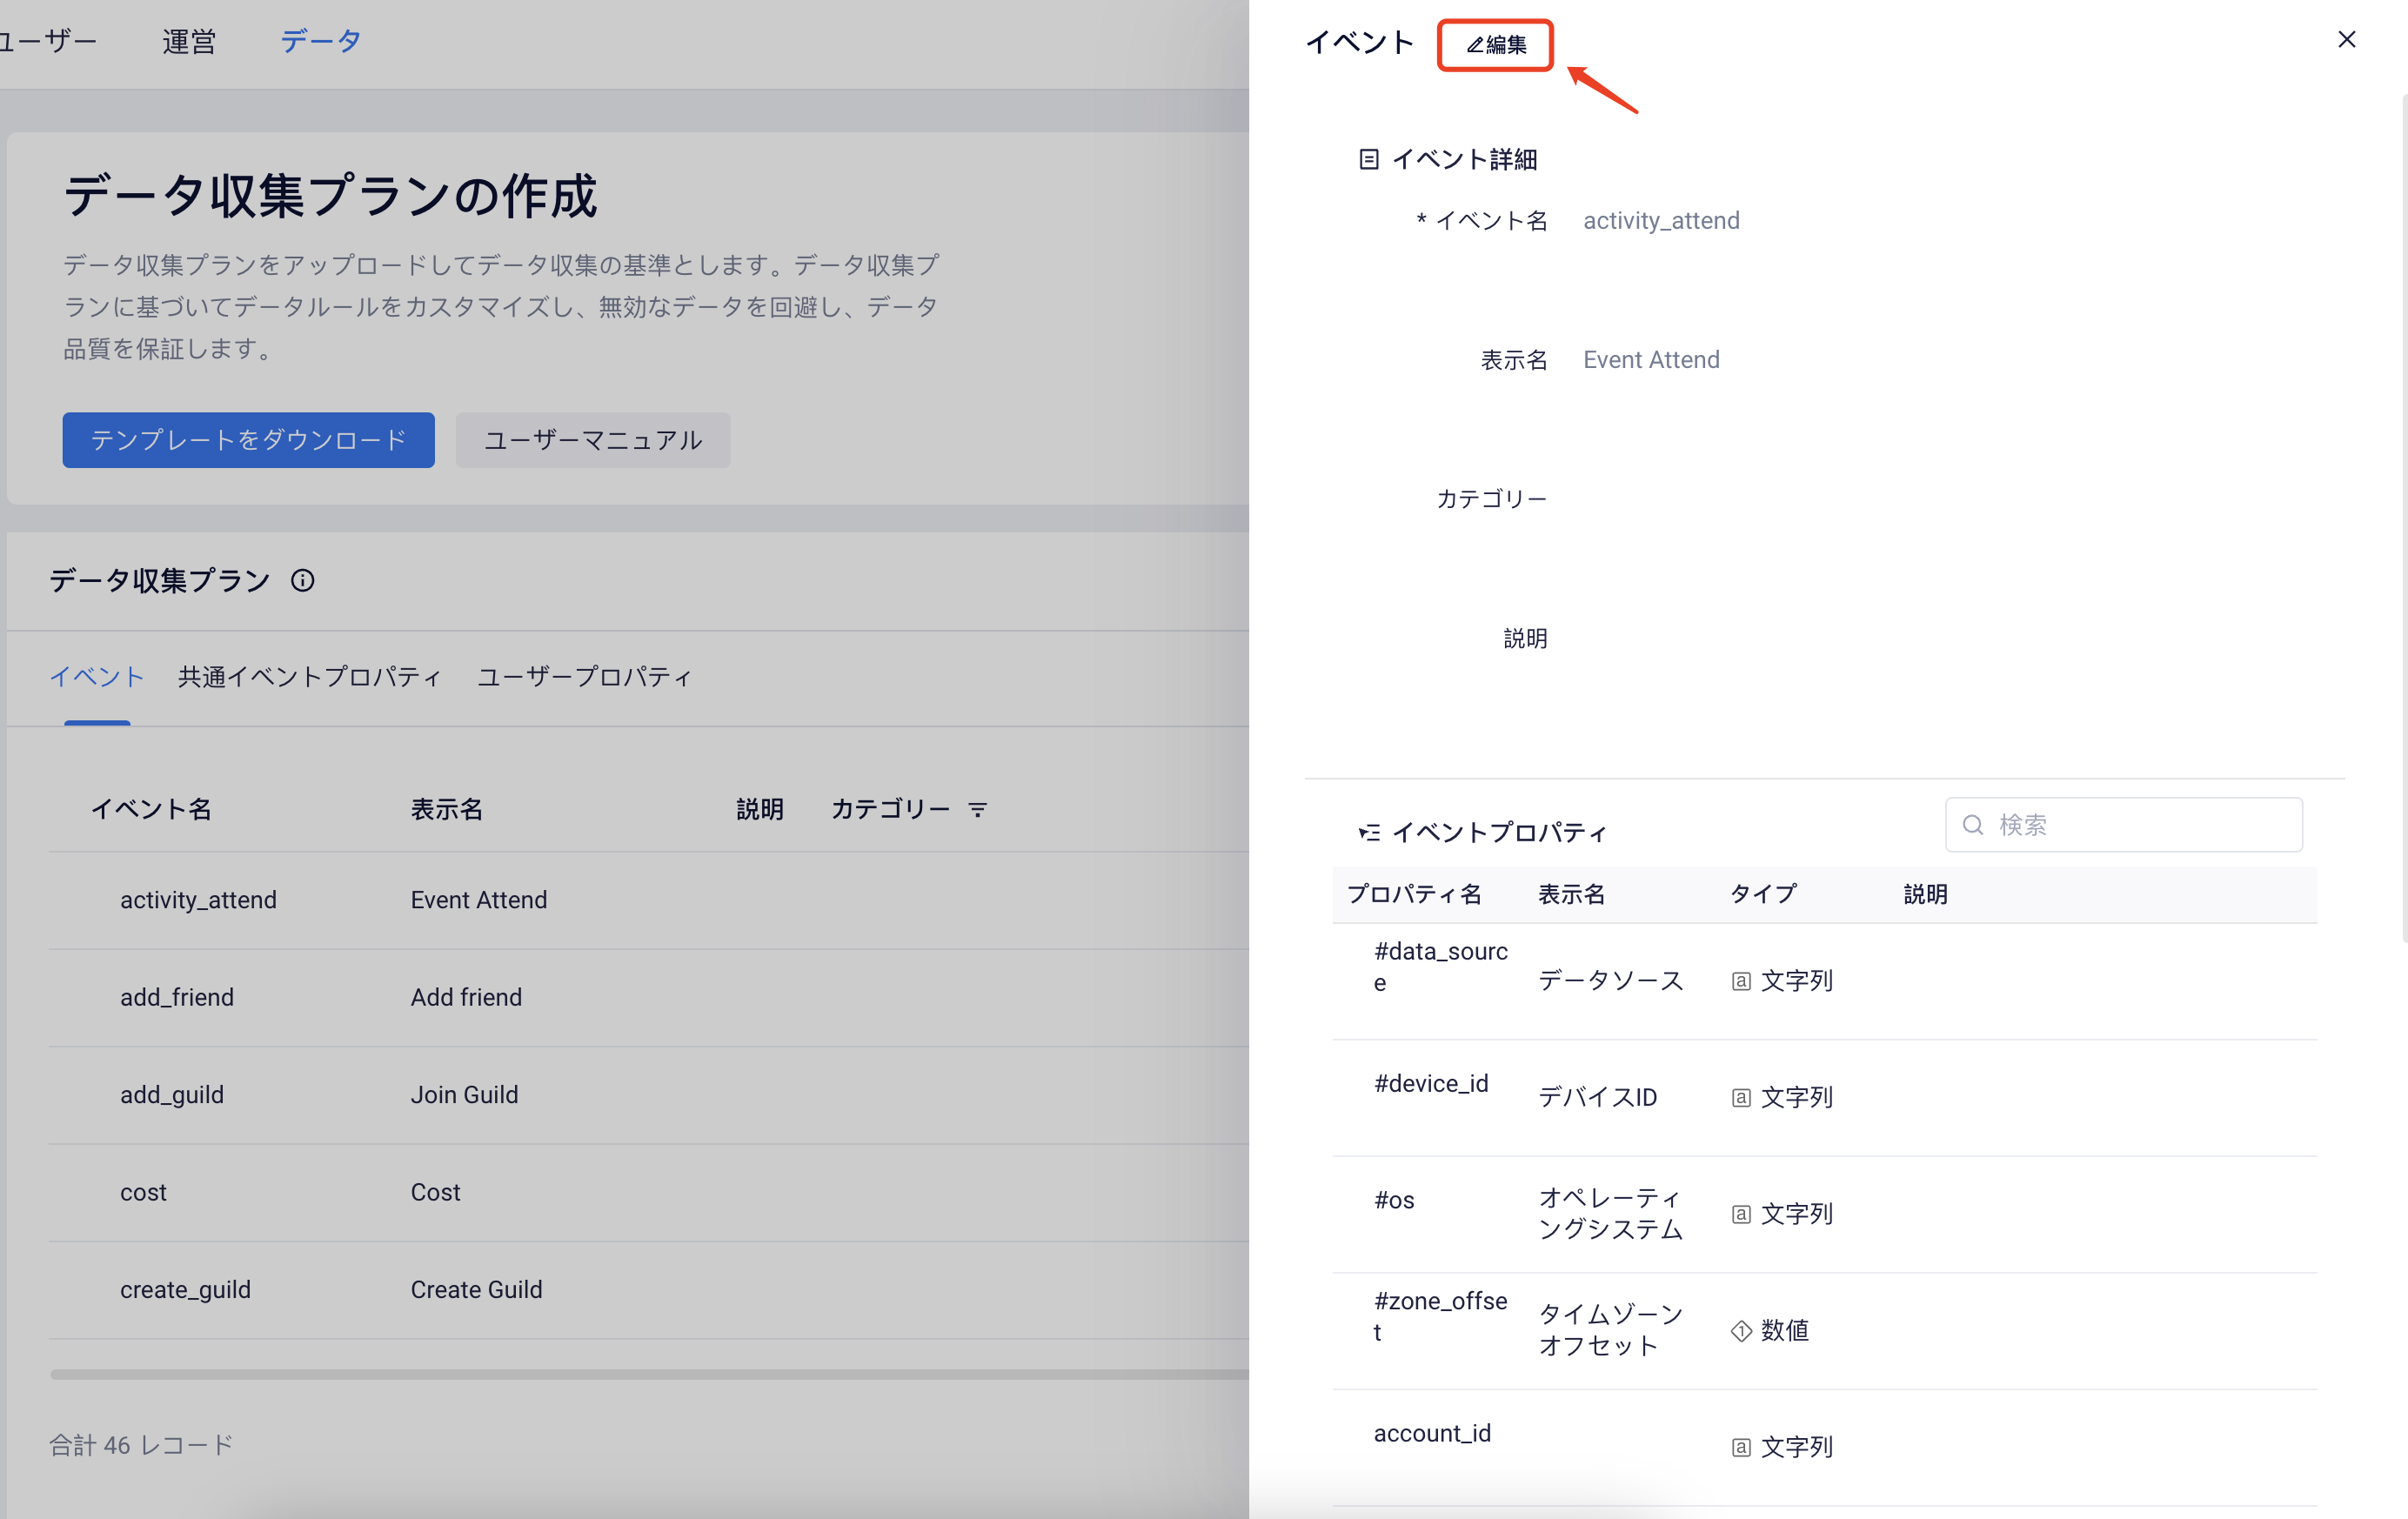
Task: Download template via テンプレートをダウンロード
Action: pyautogui.click(x=248, y=440)
